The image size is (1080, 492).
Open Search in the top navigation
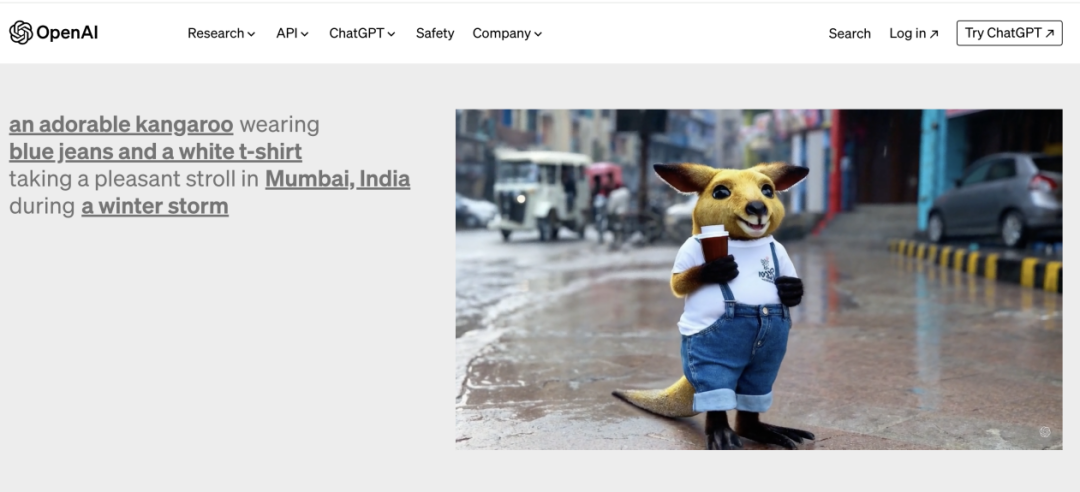coord(849,33)
